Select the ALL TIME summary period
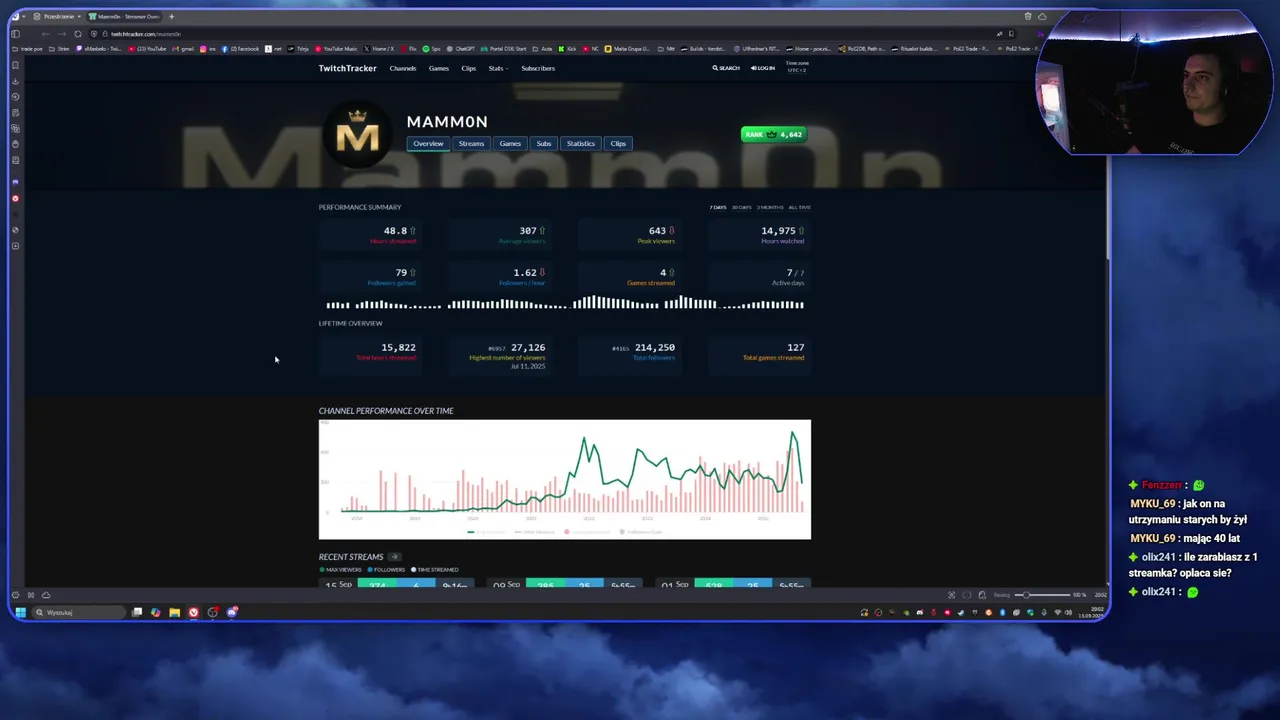Screen dimensions: 1280x720 (x=799, y=207)
